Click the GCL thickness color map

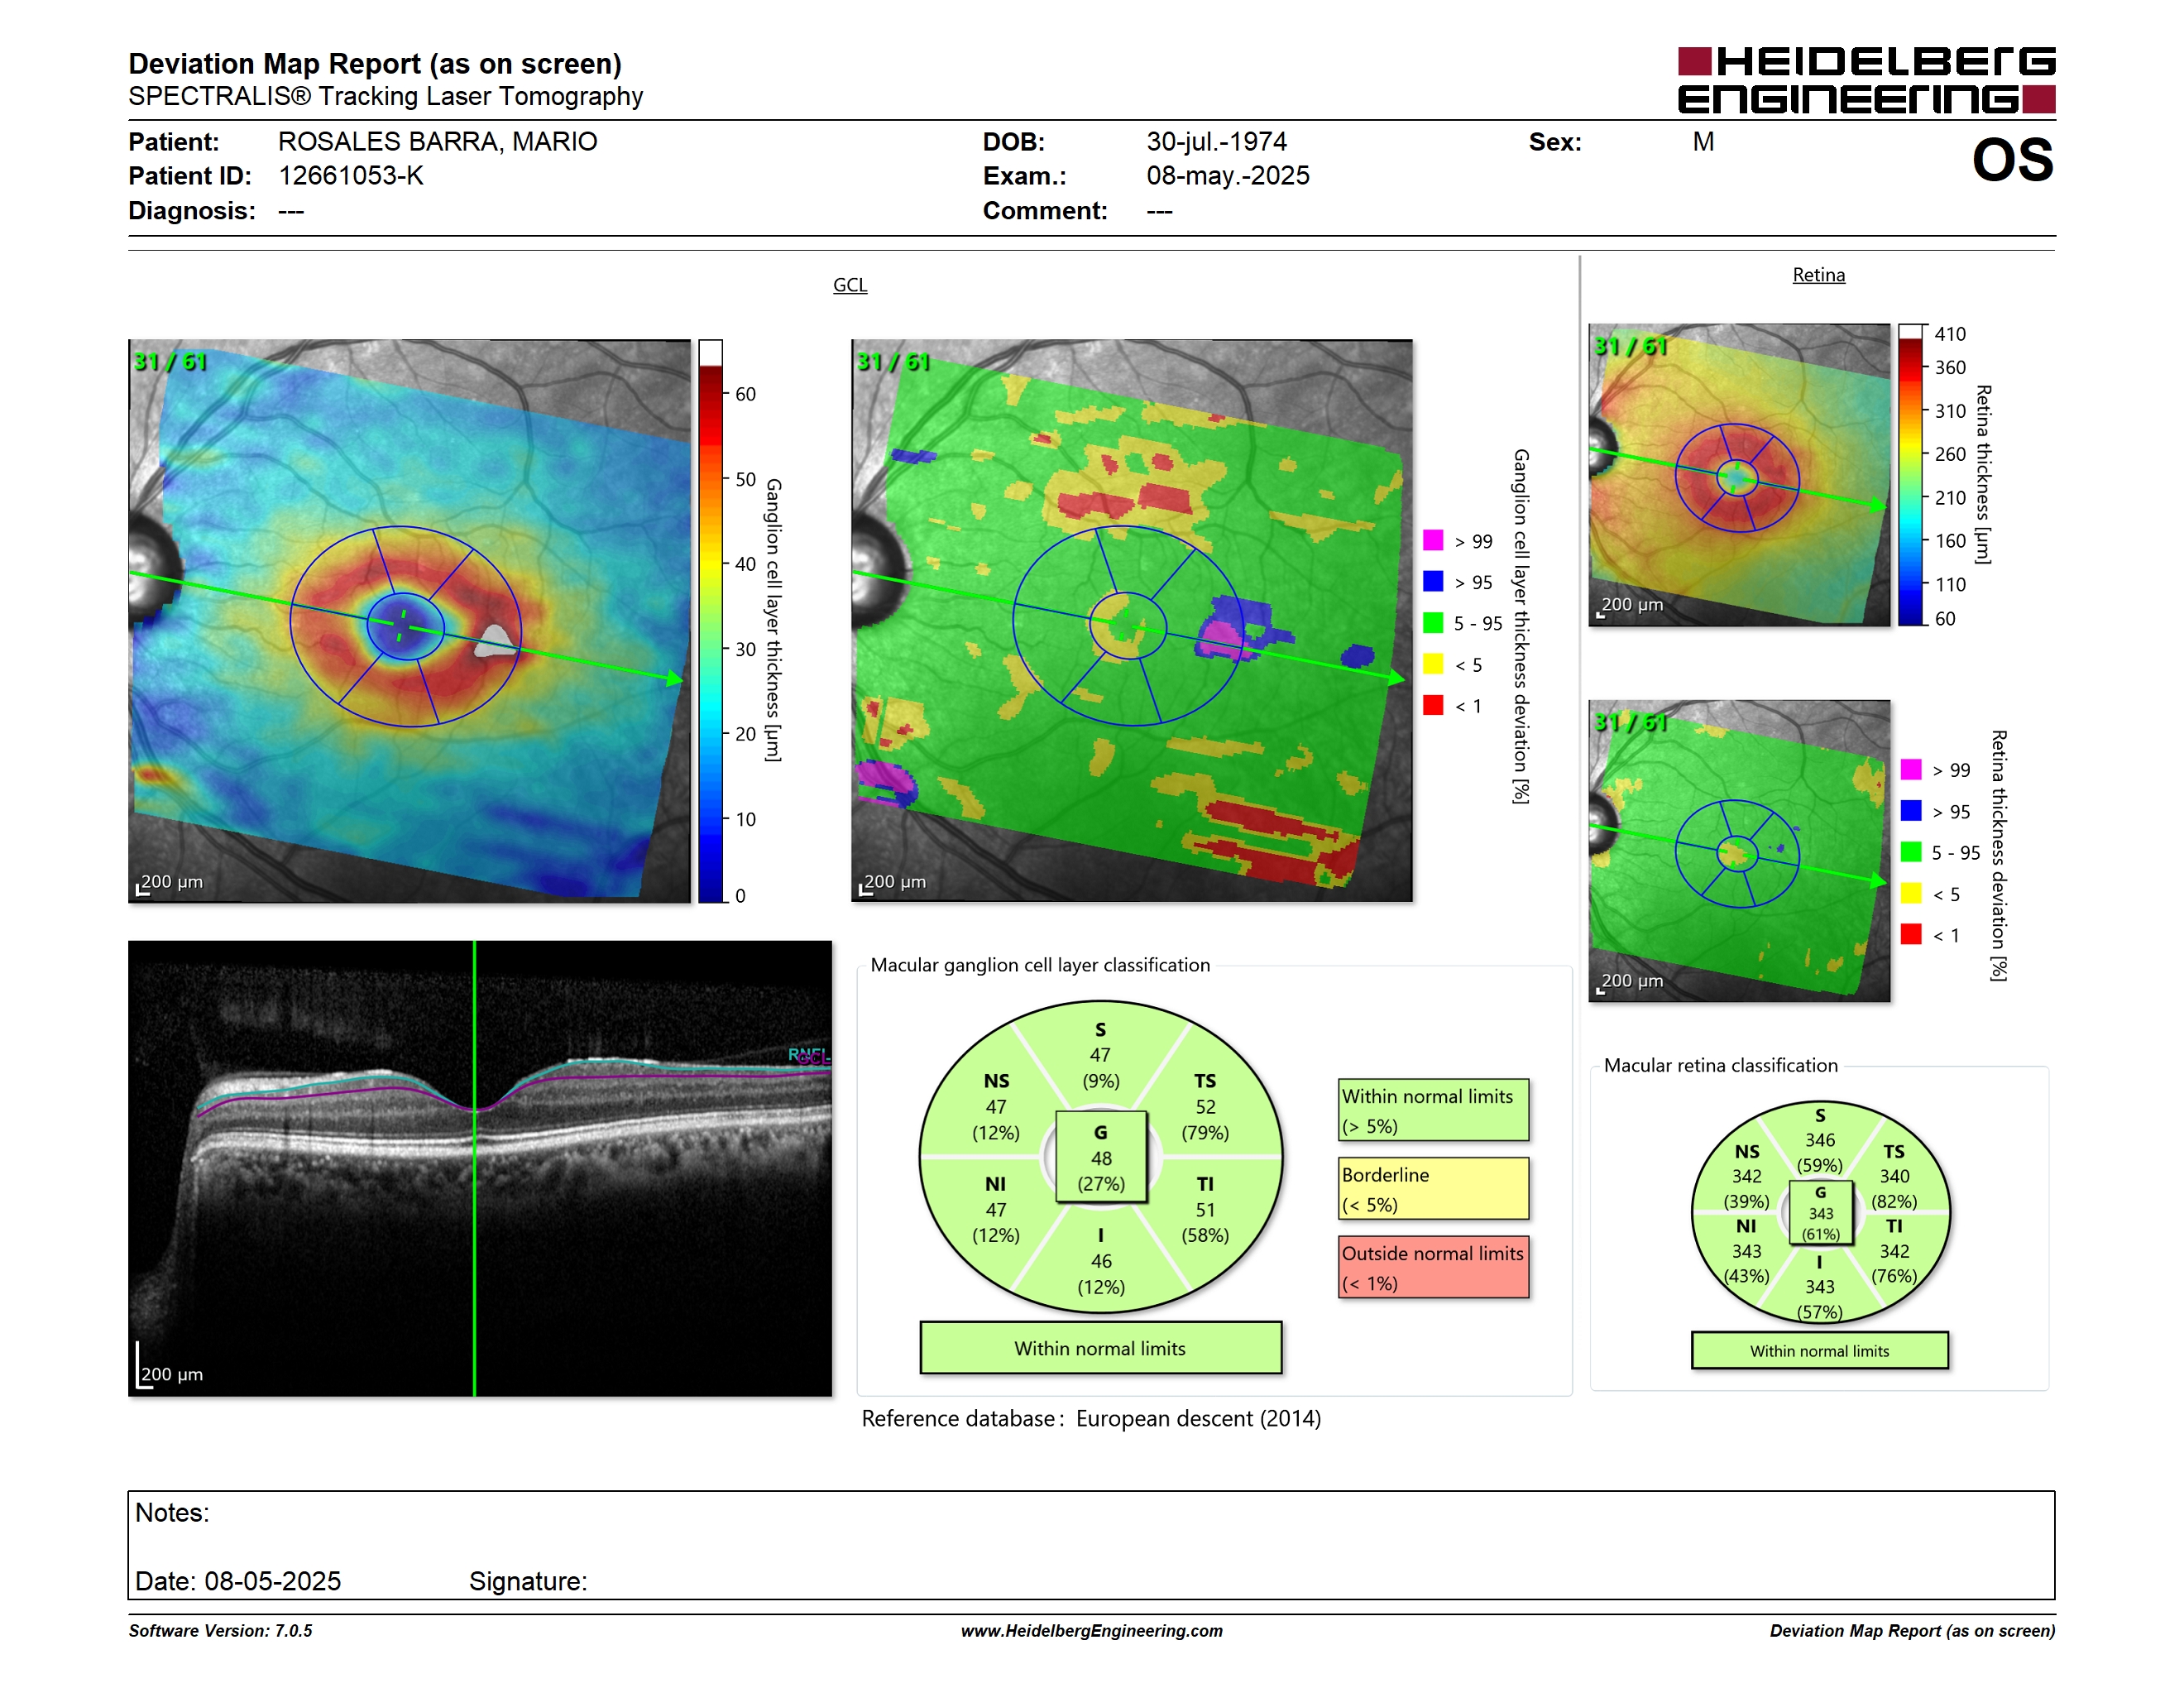click(x=409, y=621)
